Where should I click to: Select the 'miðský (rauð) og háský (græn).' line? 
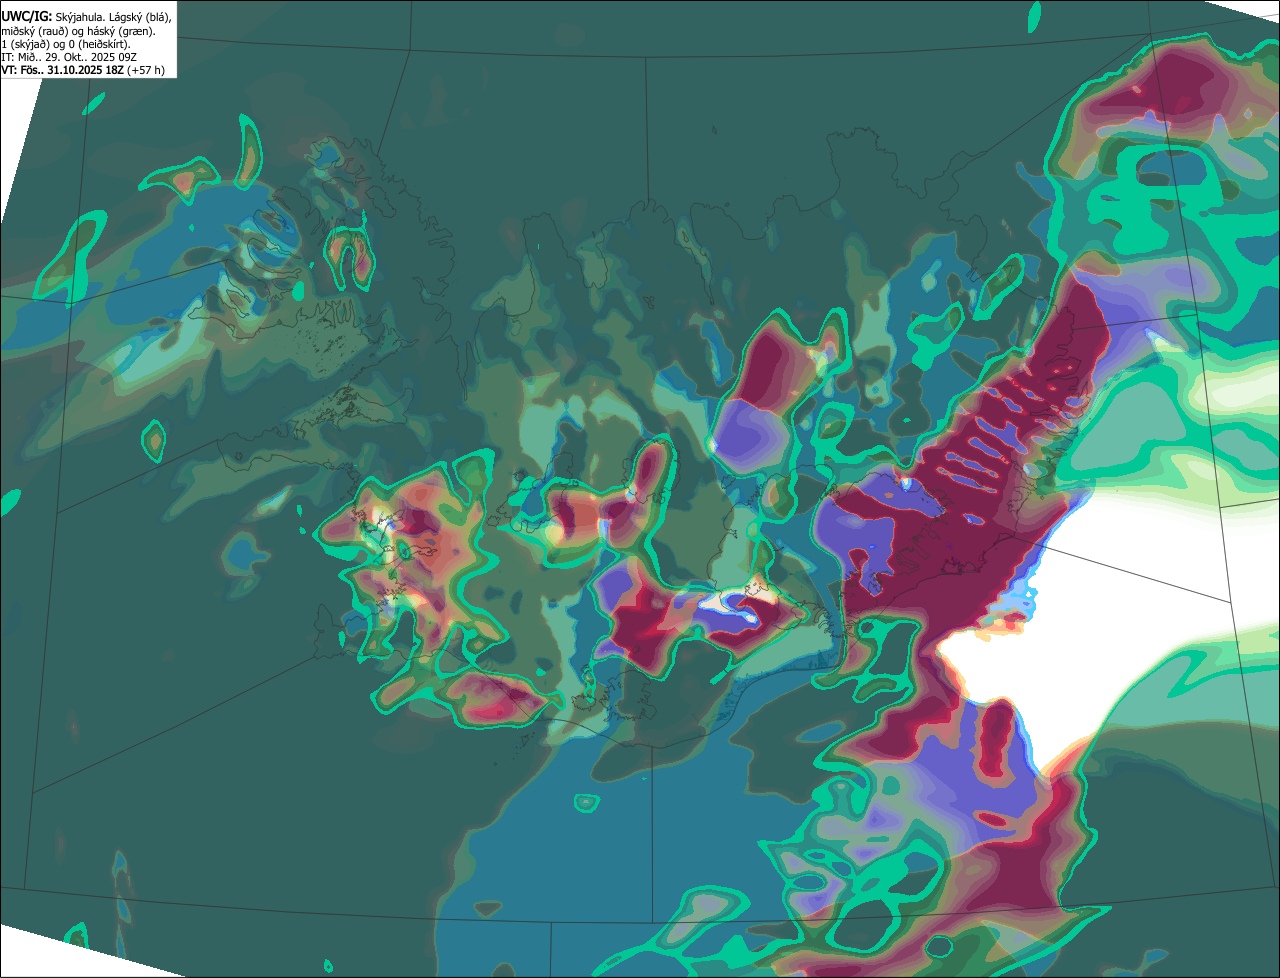(x=78, y=31)
